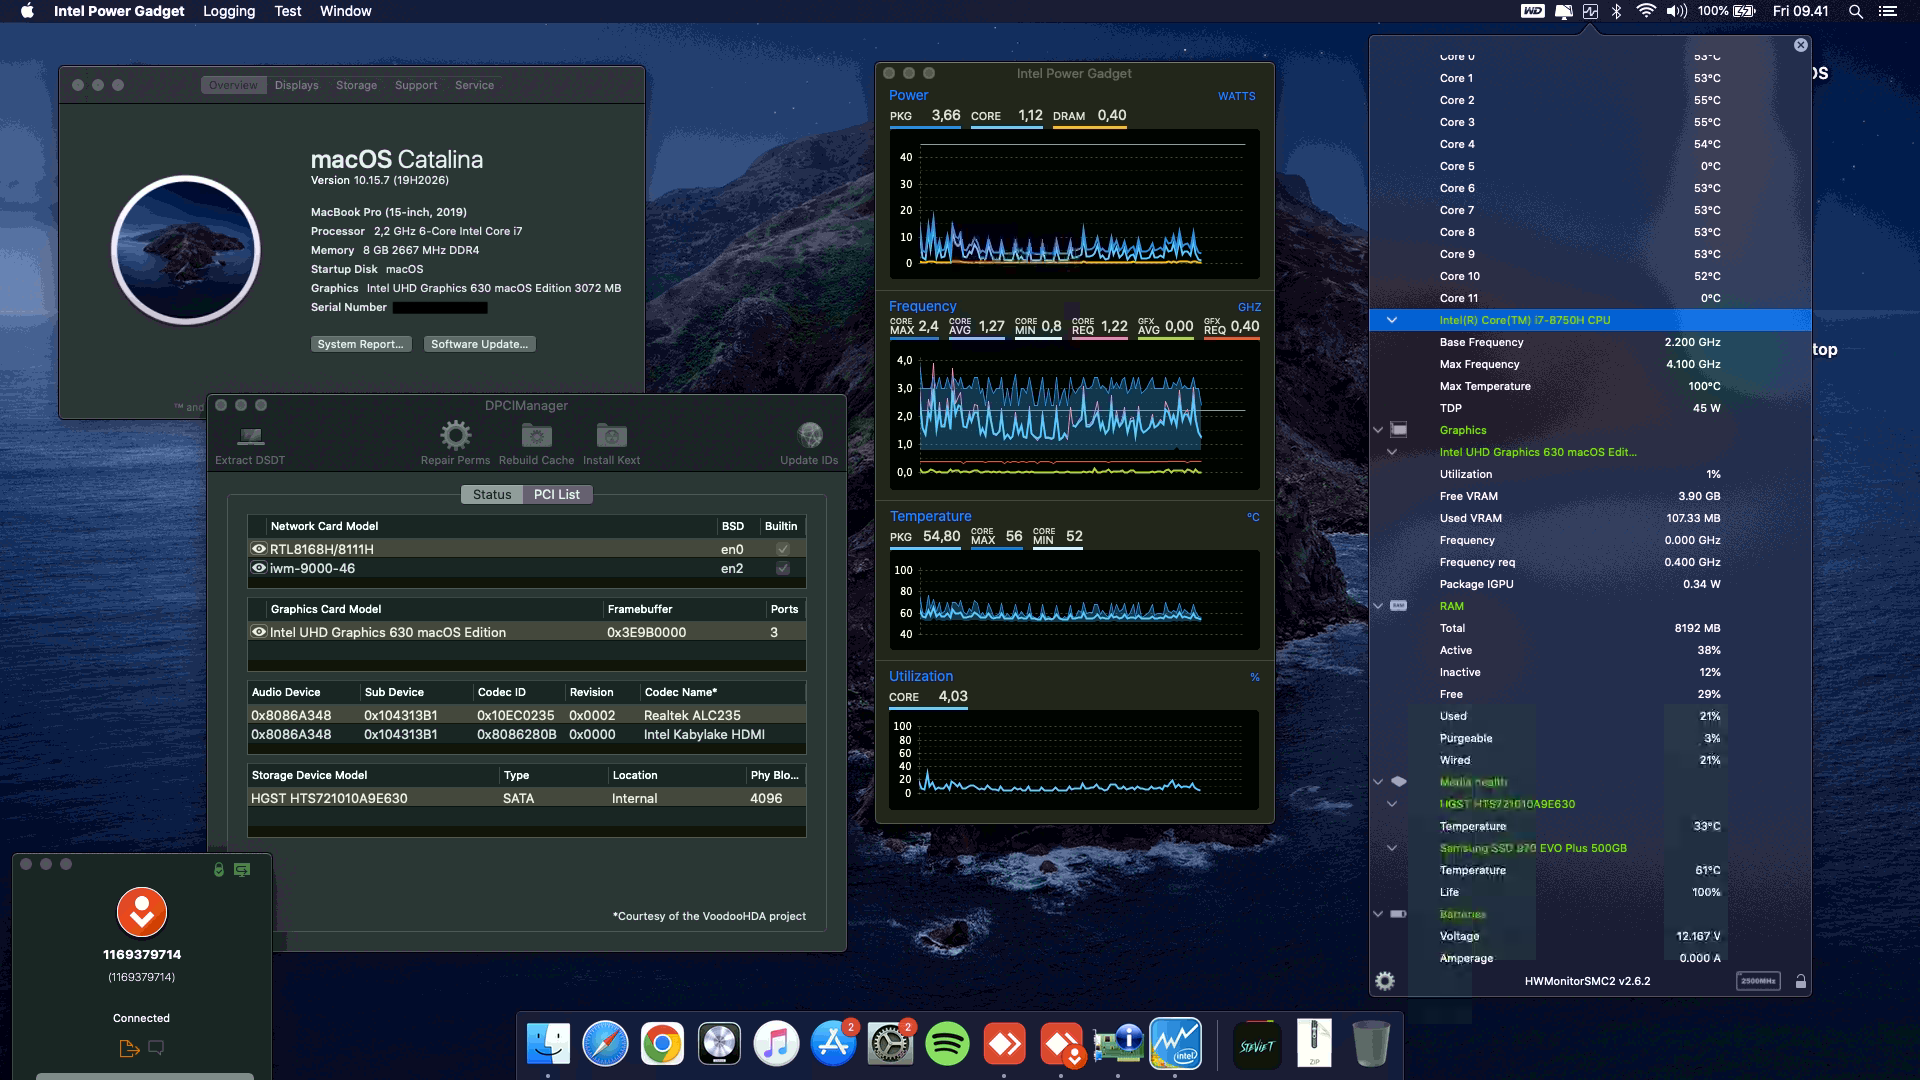Click the 2500MHz indicator in HWMonitorSMC2 footer

click(1758, 981)
